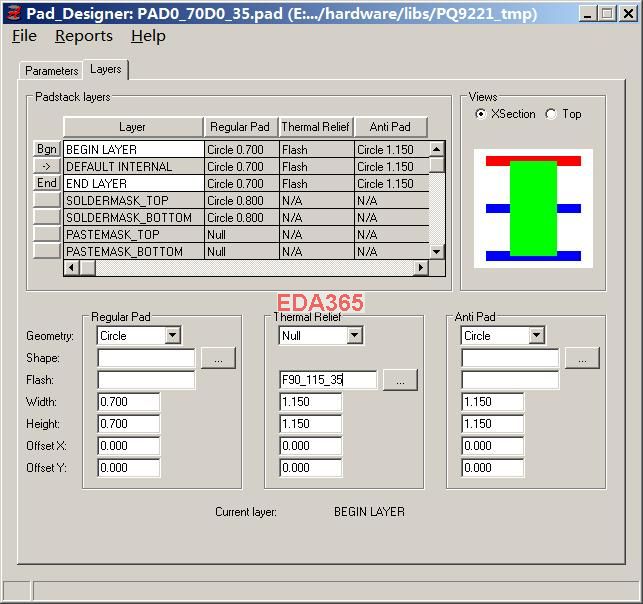Click the Anti Pad Offset X field
Viewport: 643px width, 604px height.
pos(493,446)
